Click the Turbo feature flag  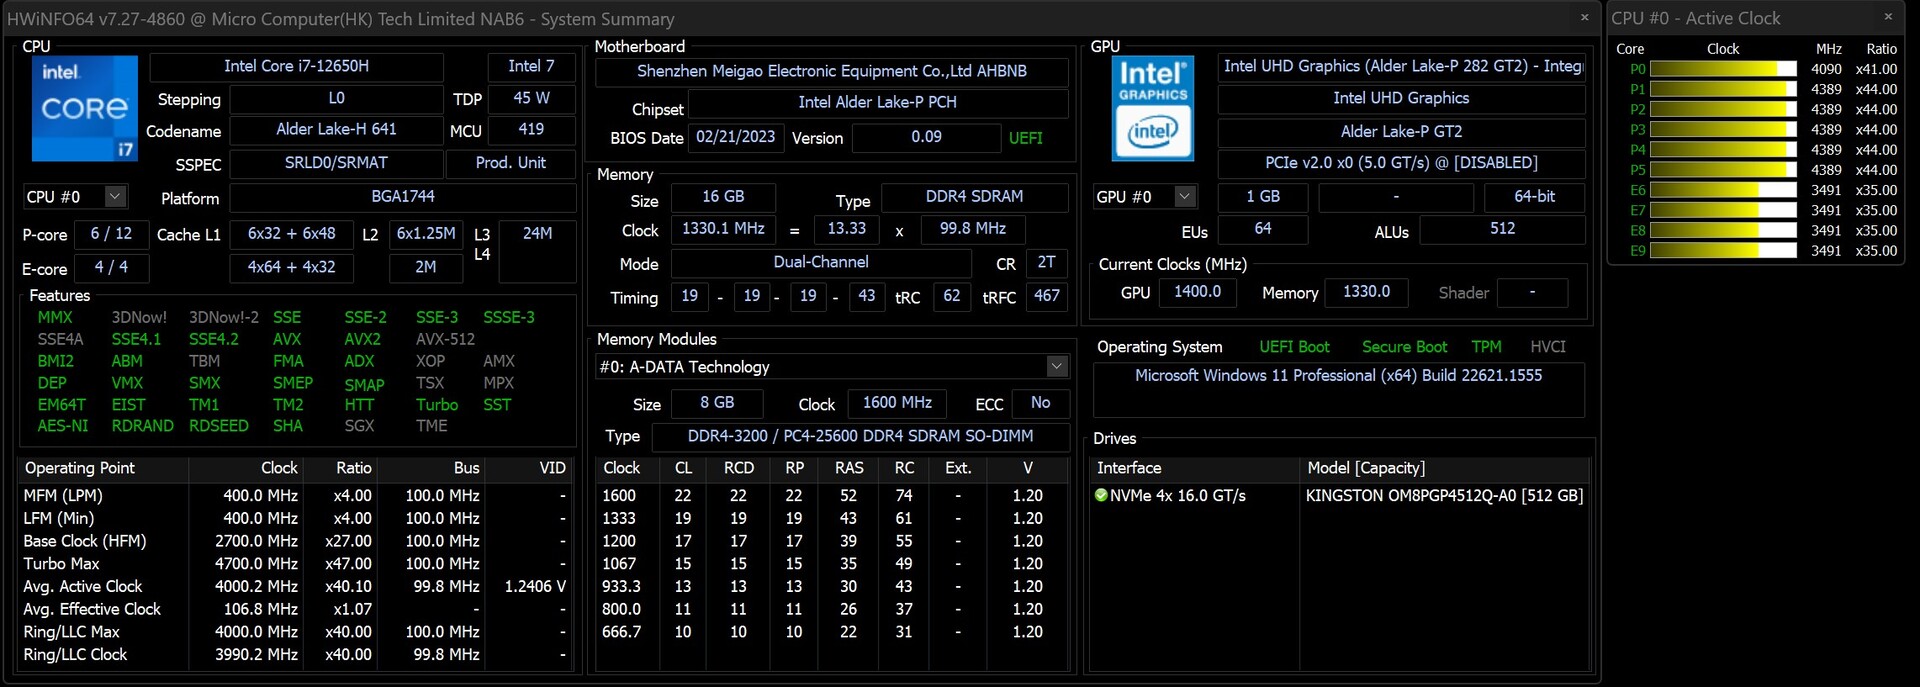point(437,405)
